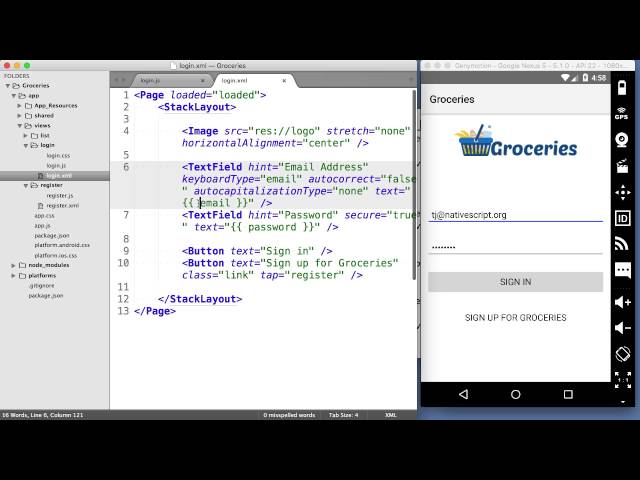640x480 pixels.
Task: Expand the node_modules folder
Action: click(x=13, y=265)
